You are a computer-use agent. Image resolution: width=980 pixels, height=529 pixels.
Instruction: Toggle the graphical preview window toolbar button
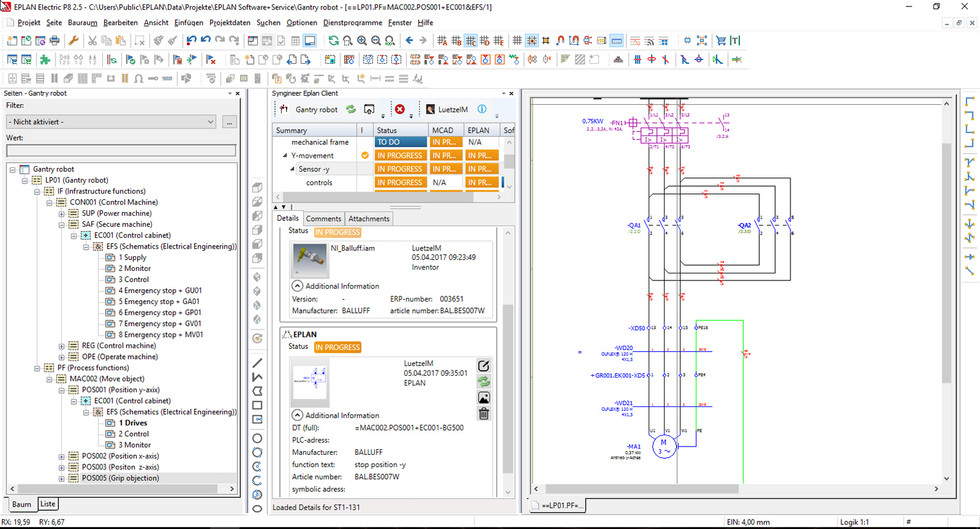[x=309, y=41]
